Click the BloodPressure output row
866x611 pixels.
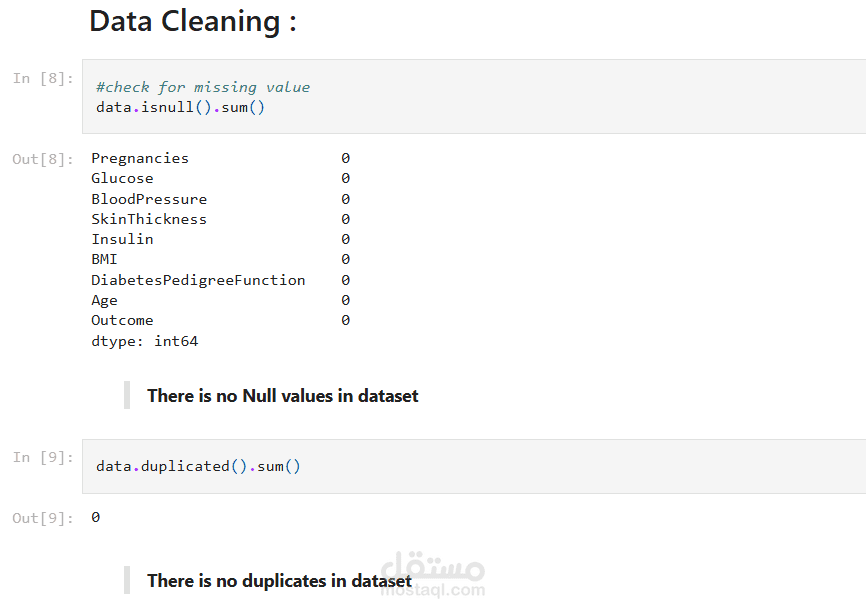[x=149, y=199]
